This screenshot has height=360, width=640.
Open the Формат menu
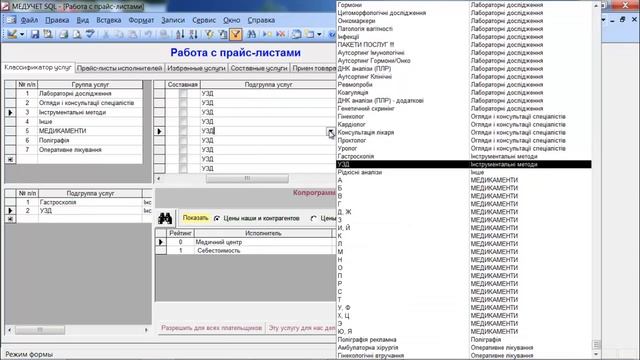(x=141, y=20)
